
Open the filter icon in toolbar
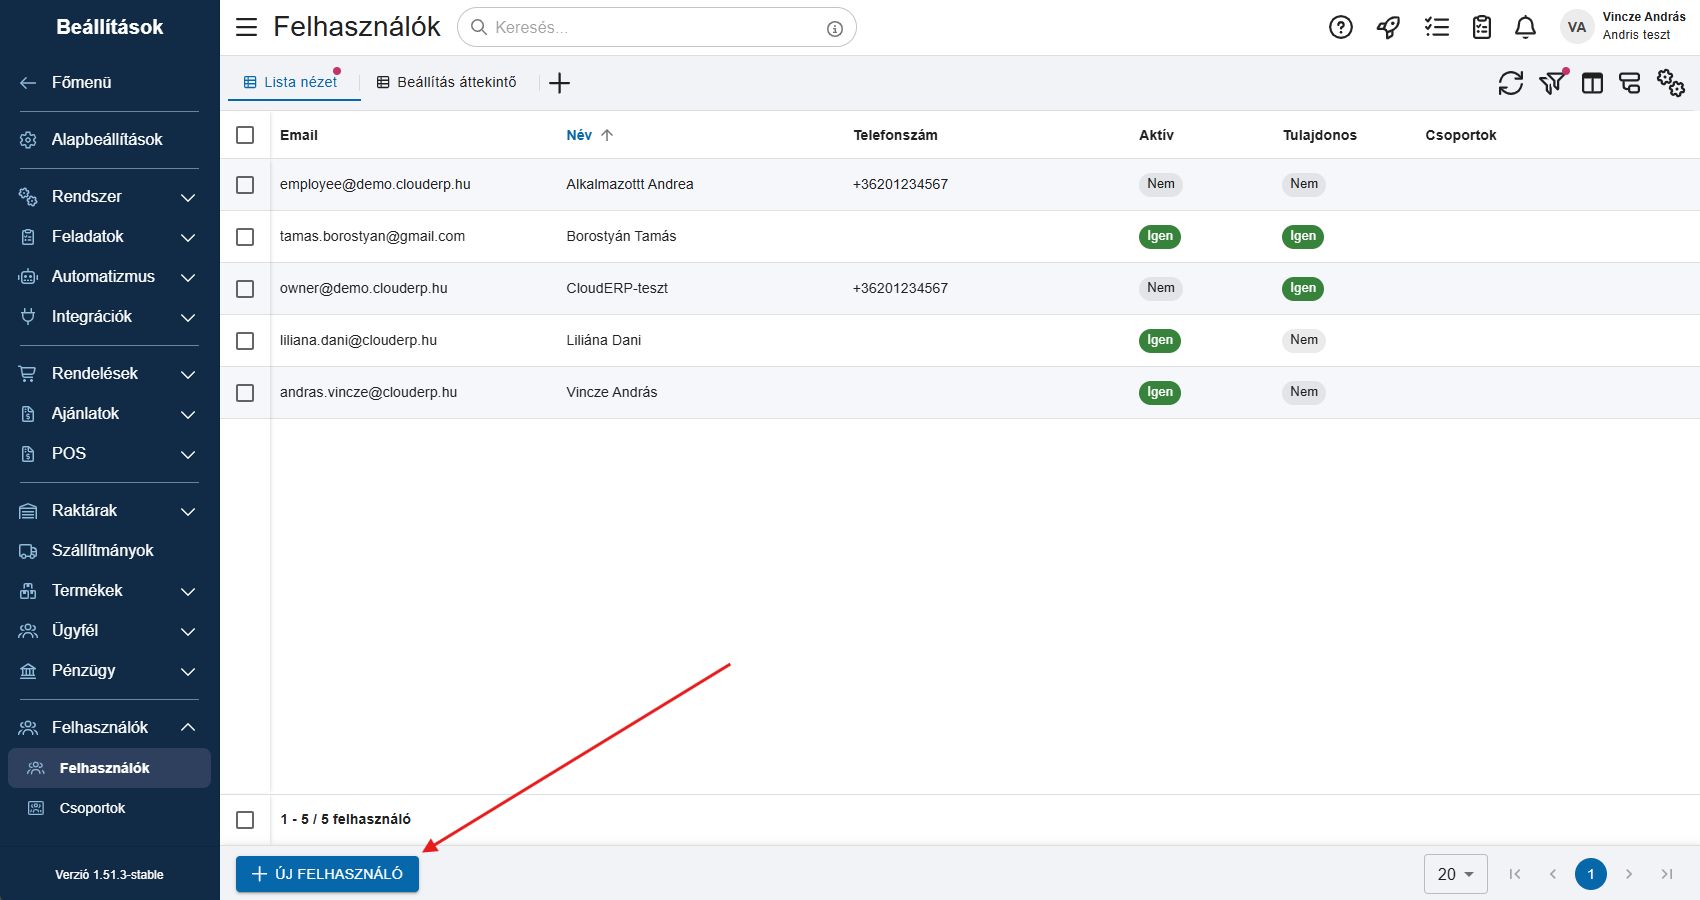click(x=1551, y=83)
